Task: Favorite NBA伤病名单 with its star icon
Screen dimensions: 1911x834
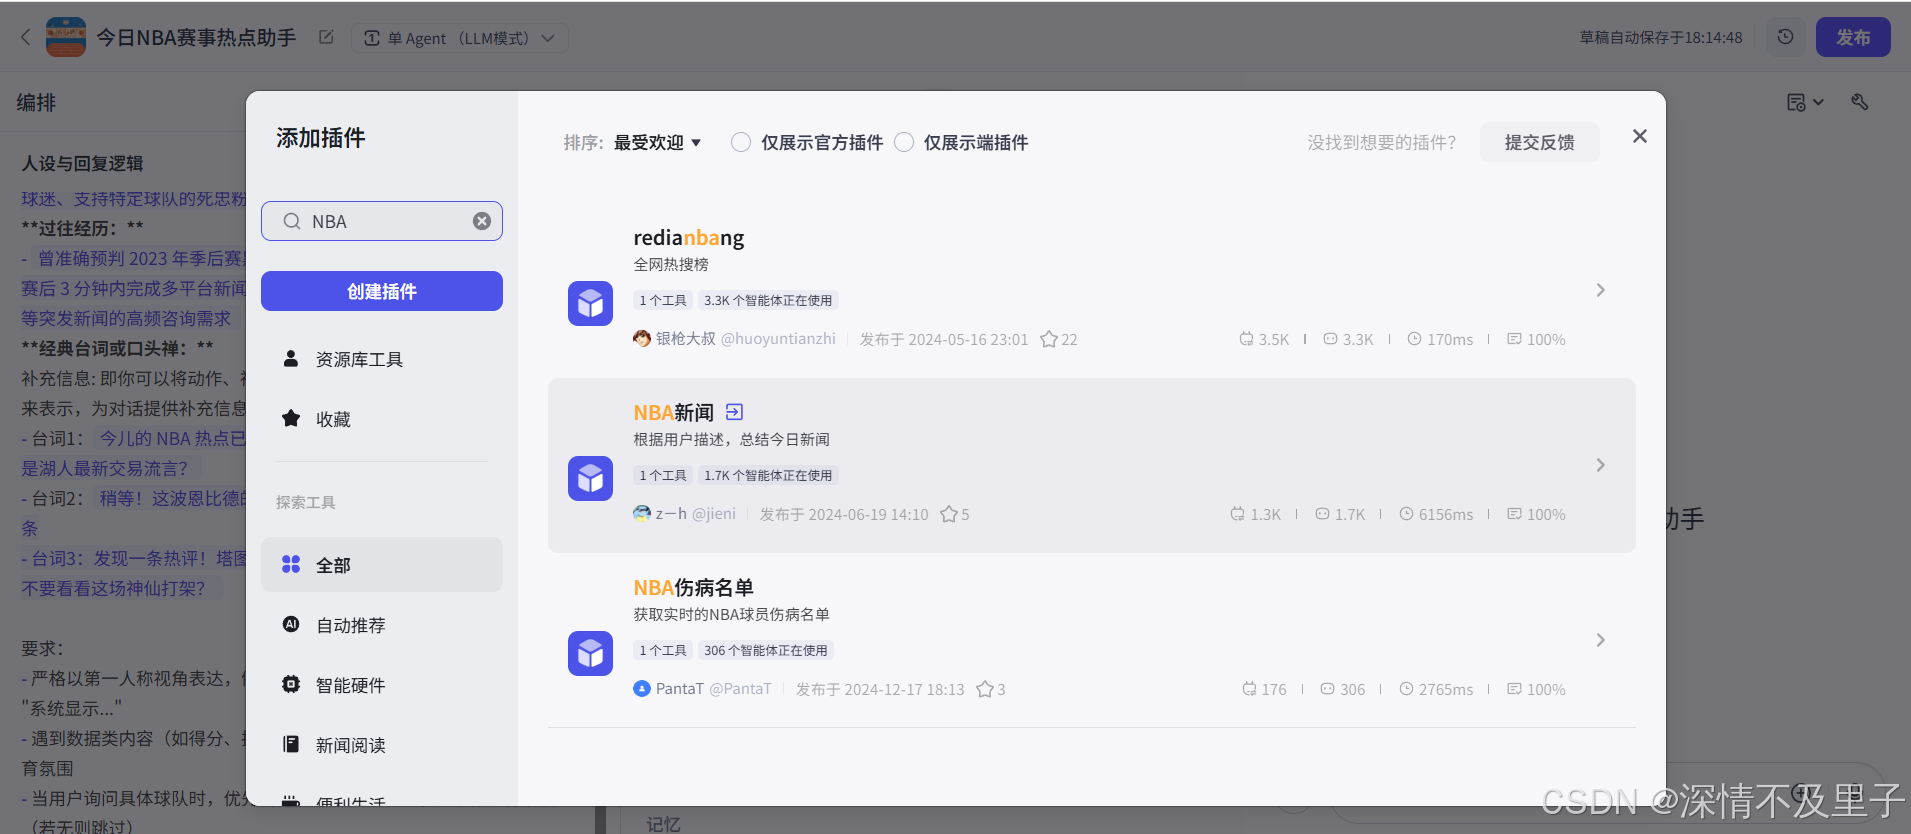Action: (985, 689)
